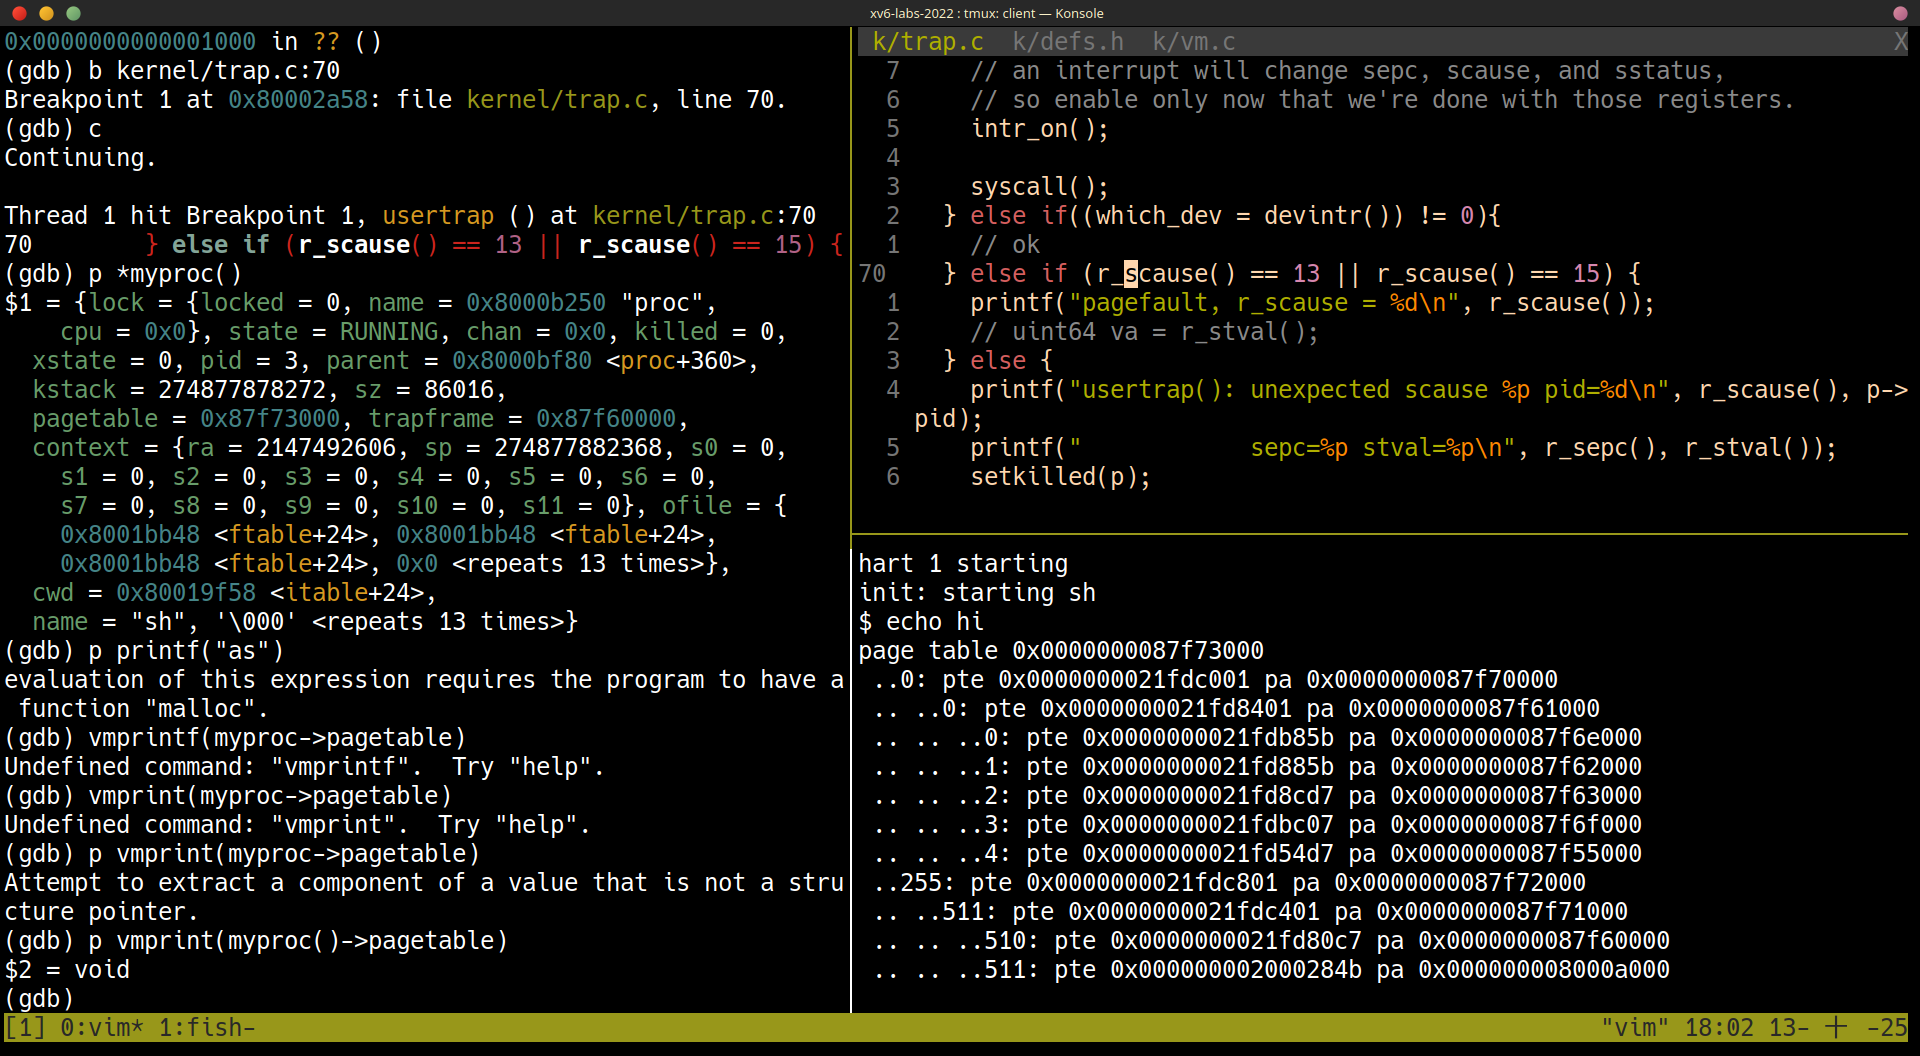Switch to tmux window 1:fish

point(210,1027)
